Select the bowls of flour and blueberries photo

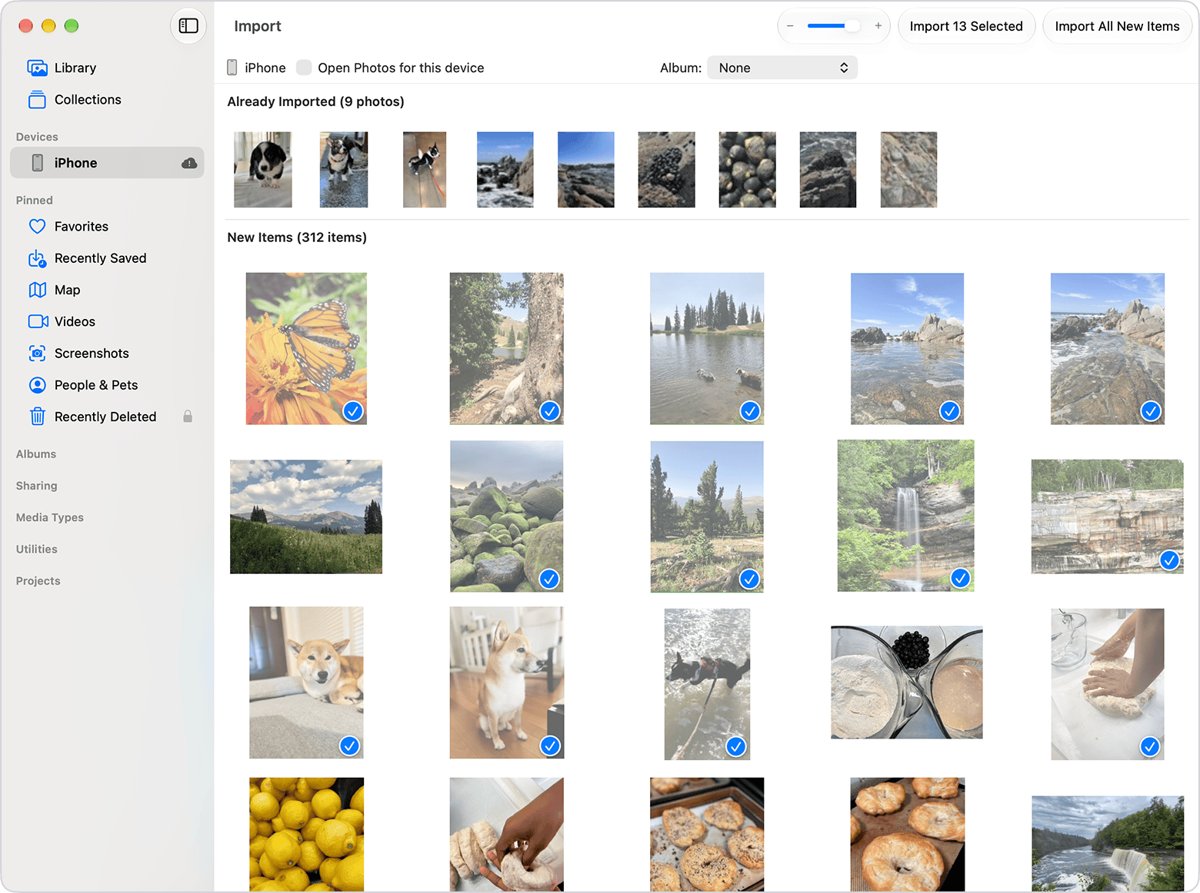907,682
